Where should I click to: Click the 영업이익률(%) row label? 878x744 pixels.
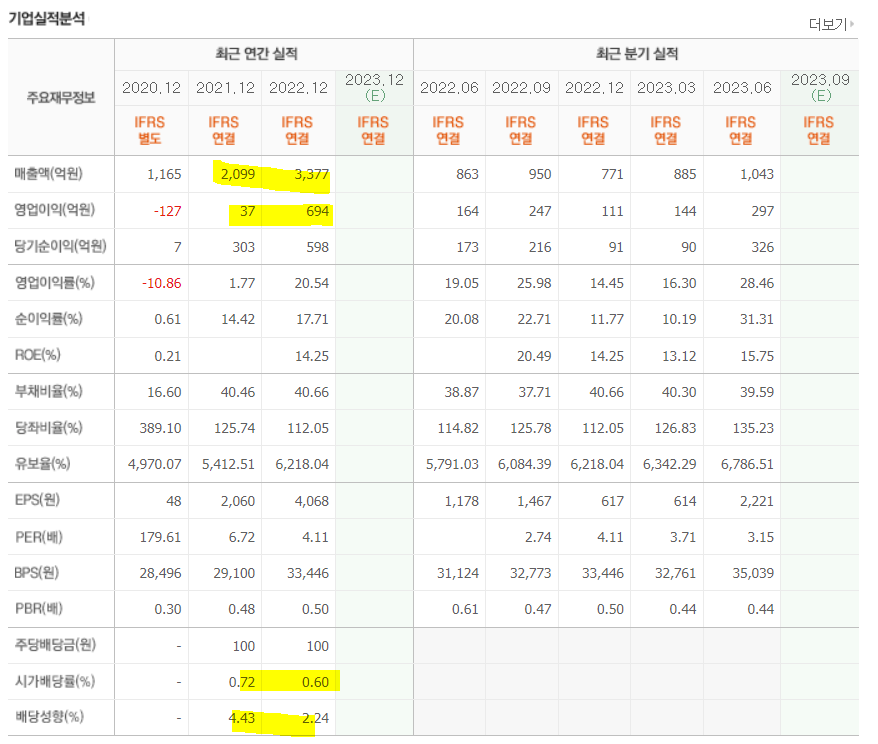pos(55,283)
